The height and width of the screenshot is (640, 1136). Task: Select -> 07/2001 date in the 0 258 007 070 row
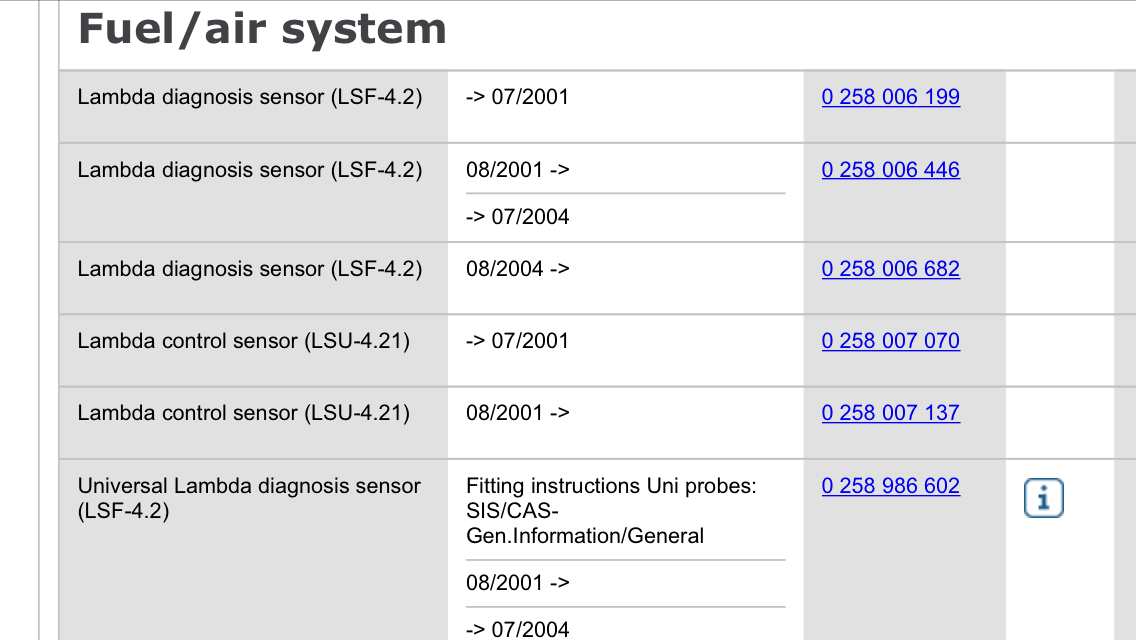517,341
